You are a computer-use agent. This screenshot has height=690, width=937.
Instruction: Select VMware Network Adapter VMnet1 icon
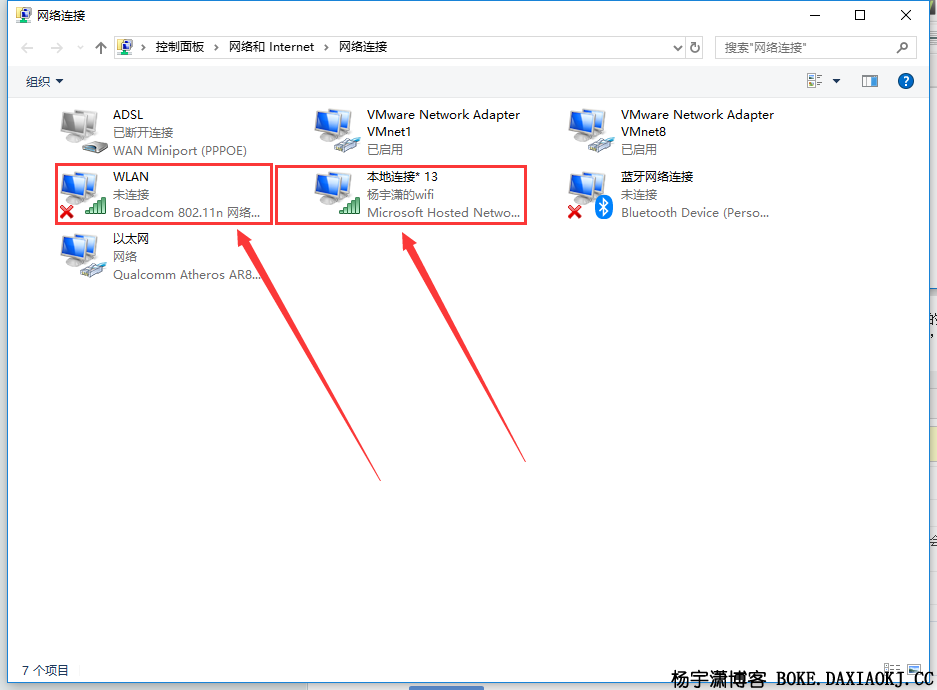337,131
